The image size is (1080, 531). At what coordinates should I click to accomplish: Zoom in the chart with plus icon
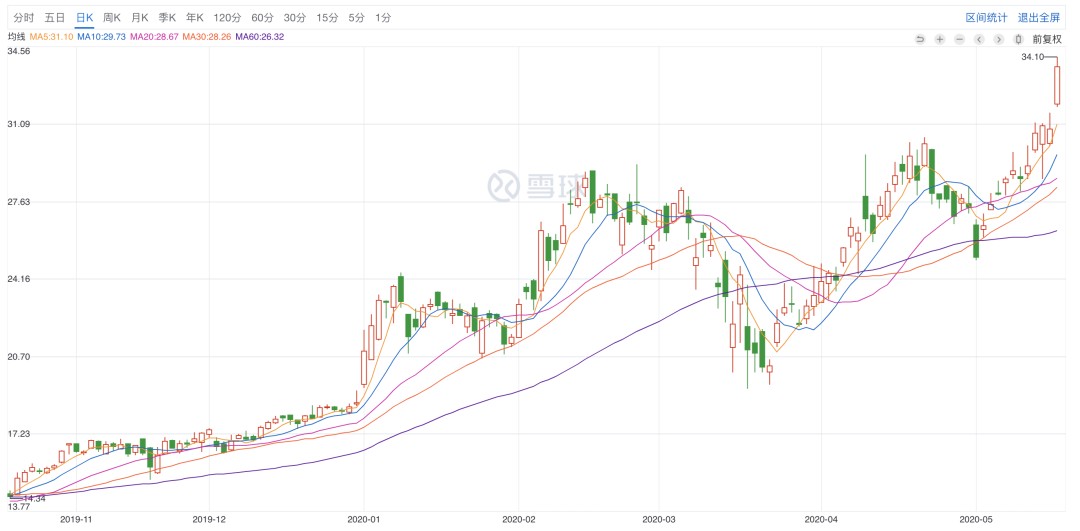click(939, 39)
